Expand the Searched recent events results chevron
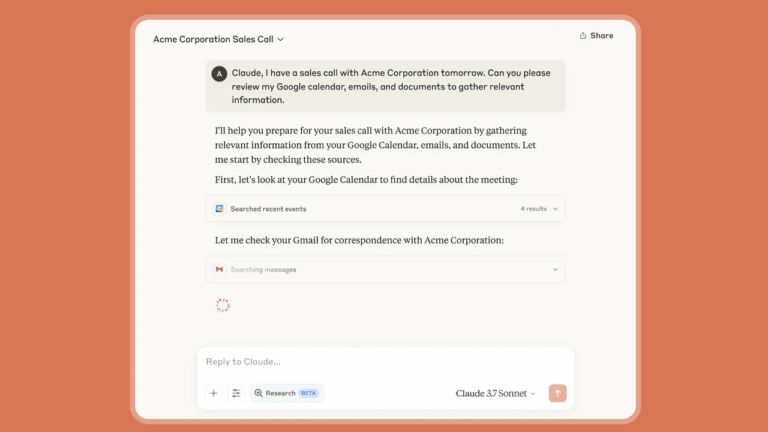The height and width of the screenshot is (432, 768). (555, 209)
